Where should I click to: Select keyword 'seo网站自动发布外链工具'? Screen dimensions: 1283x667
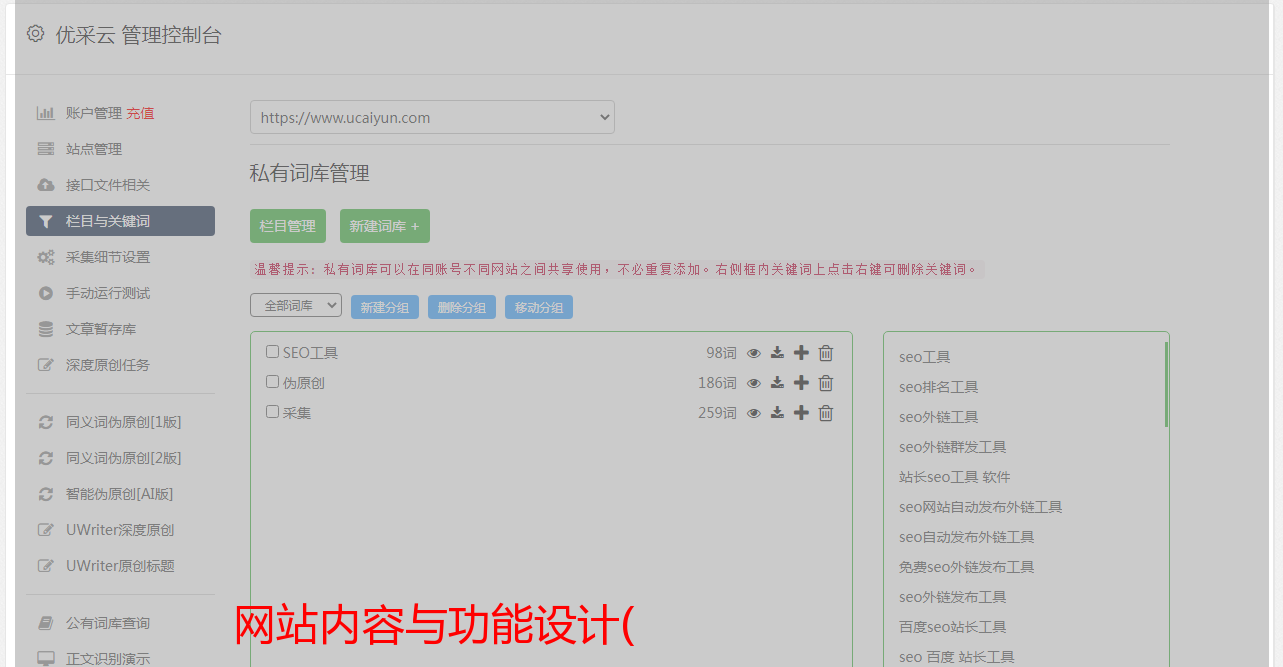tap(980, 507)
